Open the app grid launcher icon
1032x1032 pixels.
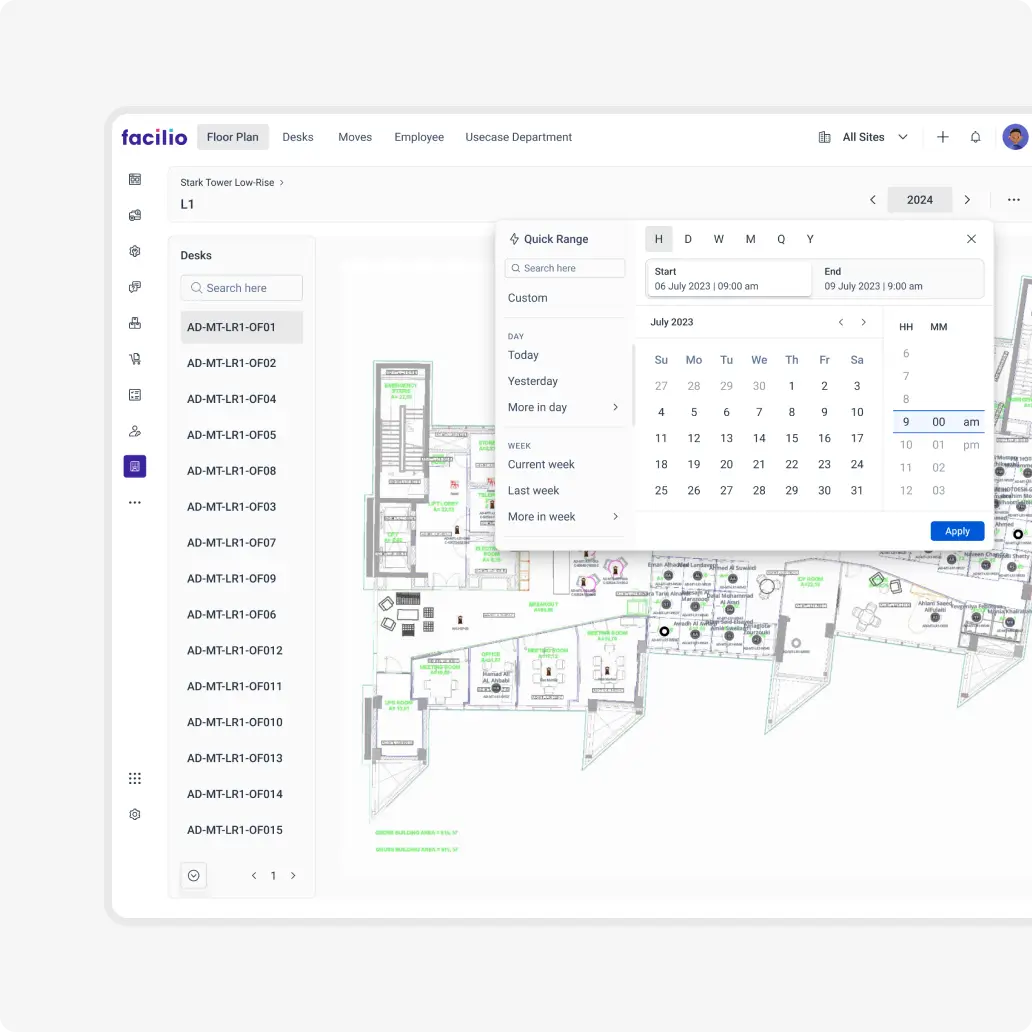pos(135,779)
